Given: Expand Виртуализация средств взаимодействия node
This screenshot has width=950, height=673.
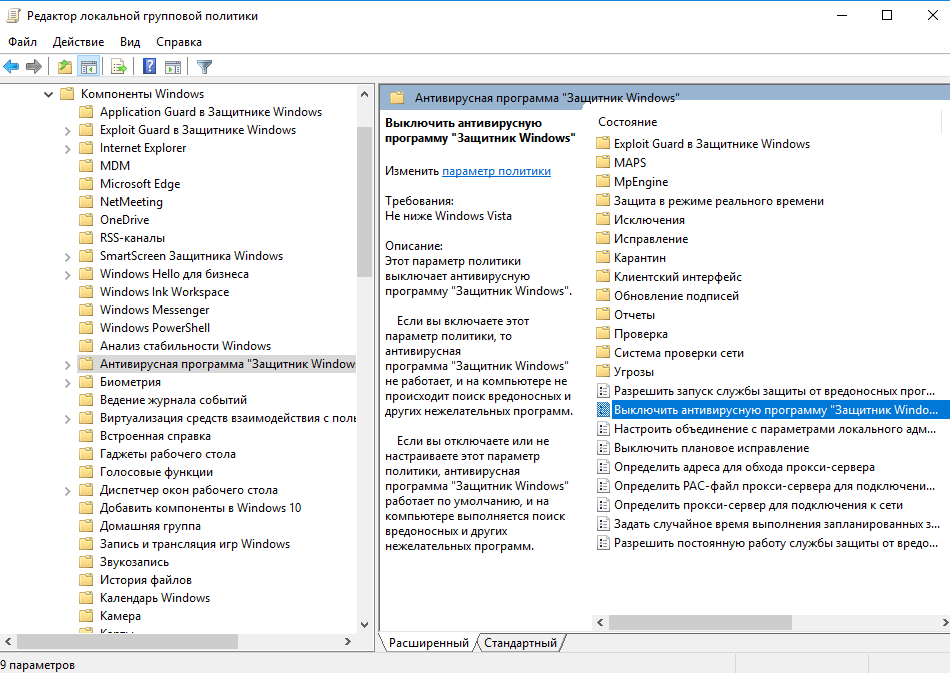Looking at the screenshot, I should 67,418.
